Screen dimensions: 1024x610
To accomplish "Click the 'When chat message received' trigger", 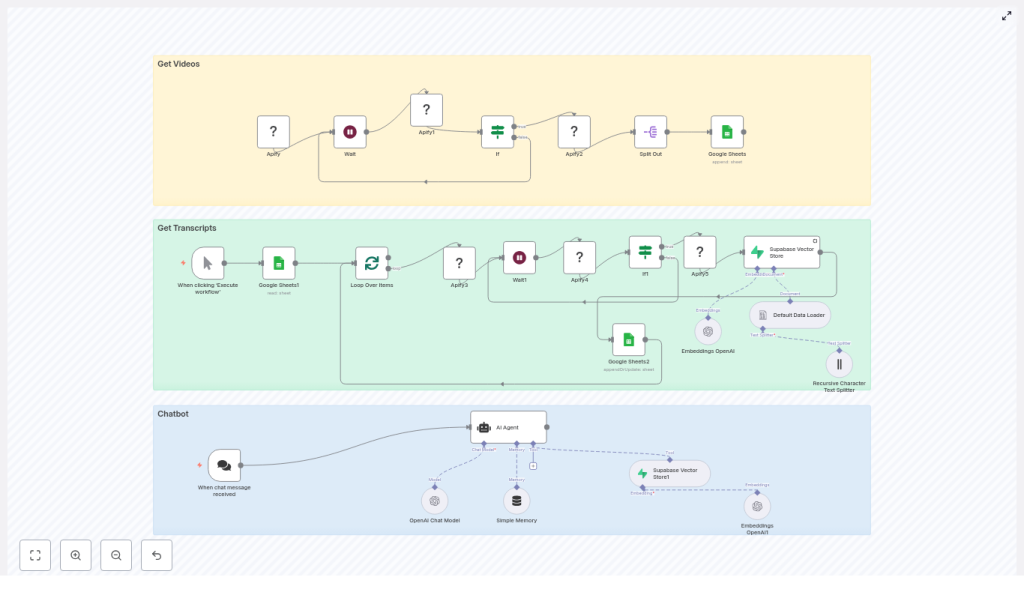I will pos(224,465).
